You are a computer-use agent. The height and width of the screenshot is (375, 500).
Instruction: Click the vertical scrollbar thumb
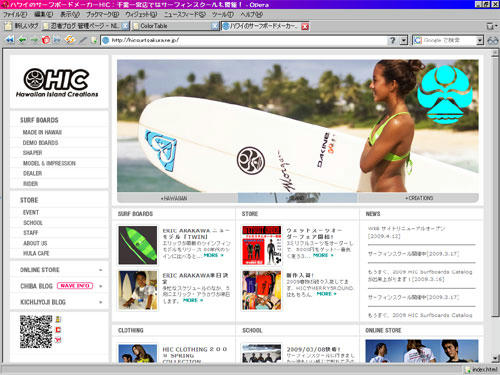point(495,187)
